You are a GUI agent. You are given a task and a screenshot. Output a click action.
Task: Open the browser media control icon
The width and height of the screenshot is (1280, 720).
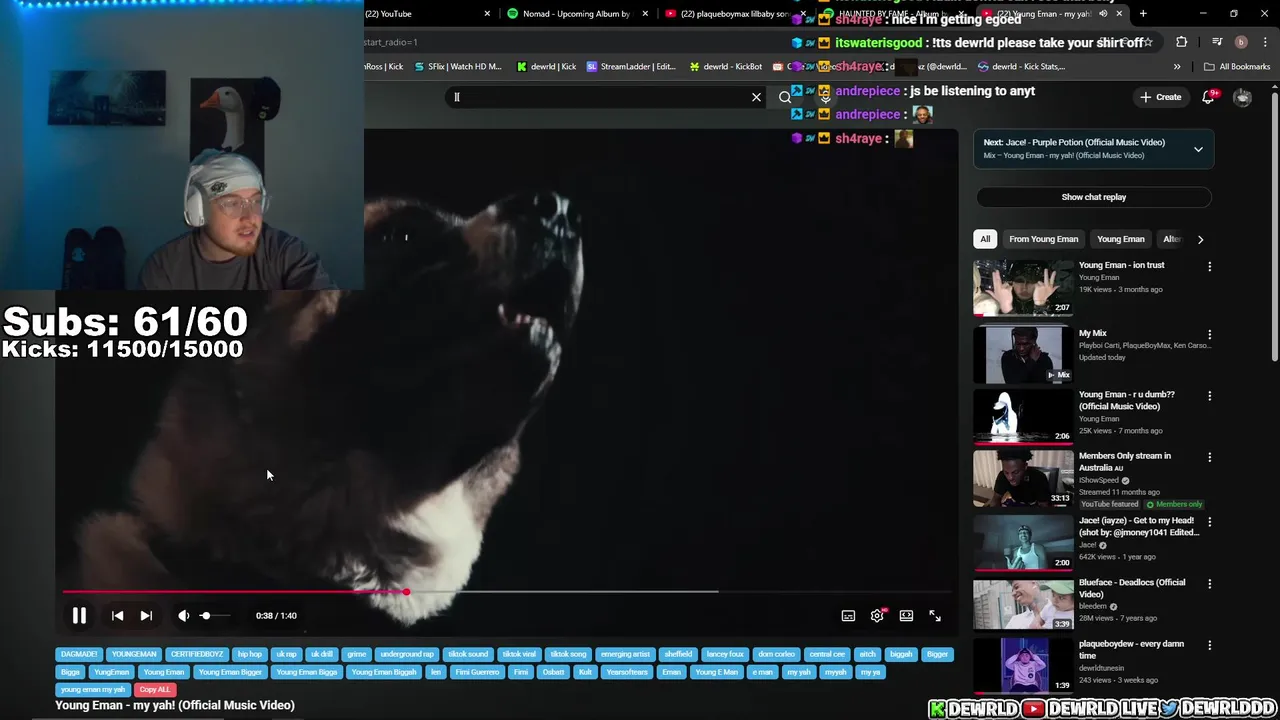[x=1217, y=42]
